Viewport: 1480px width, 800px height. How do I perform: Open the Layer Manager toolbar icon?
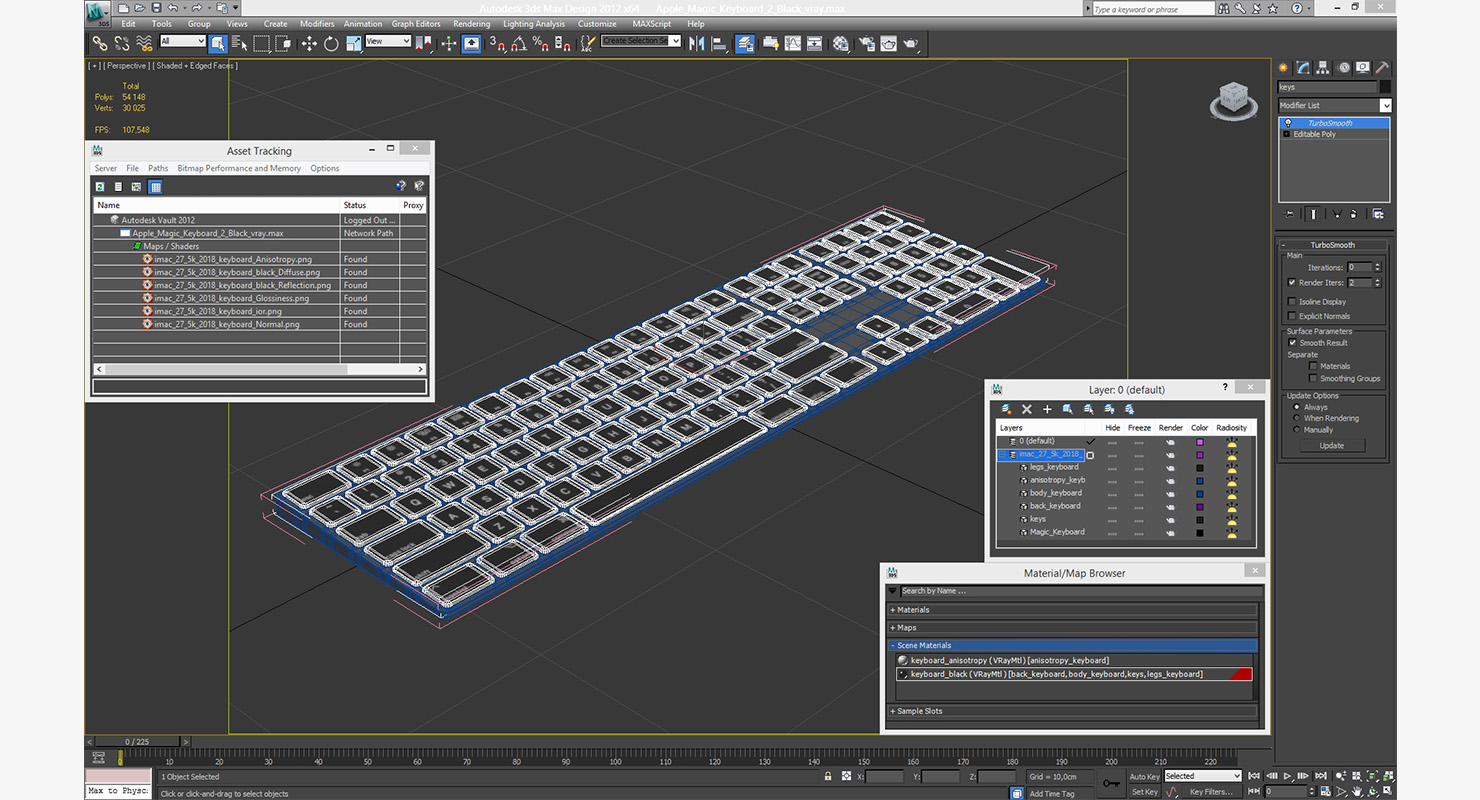(745, 44)
